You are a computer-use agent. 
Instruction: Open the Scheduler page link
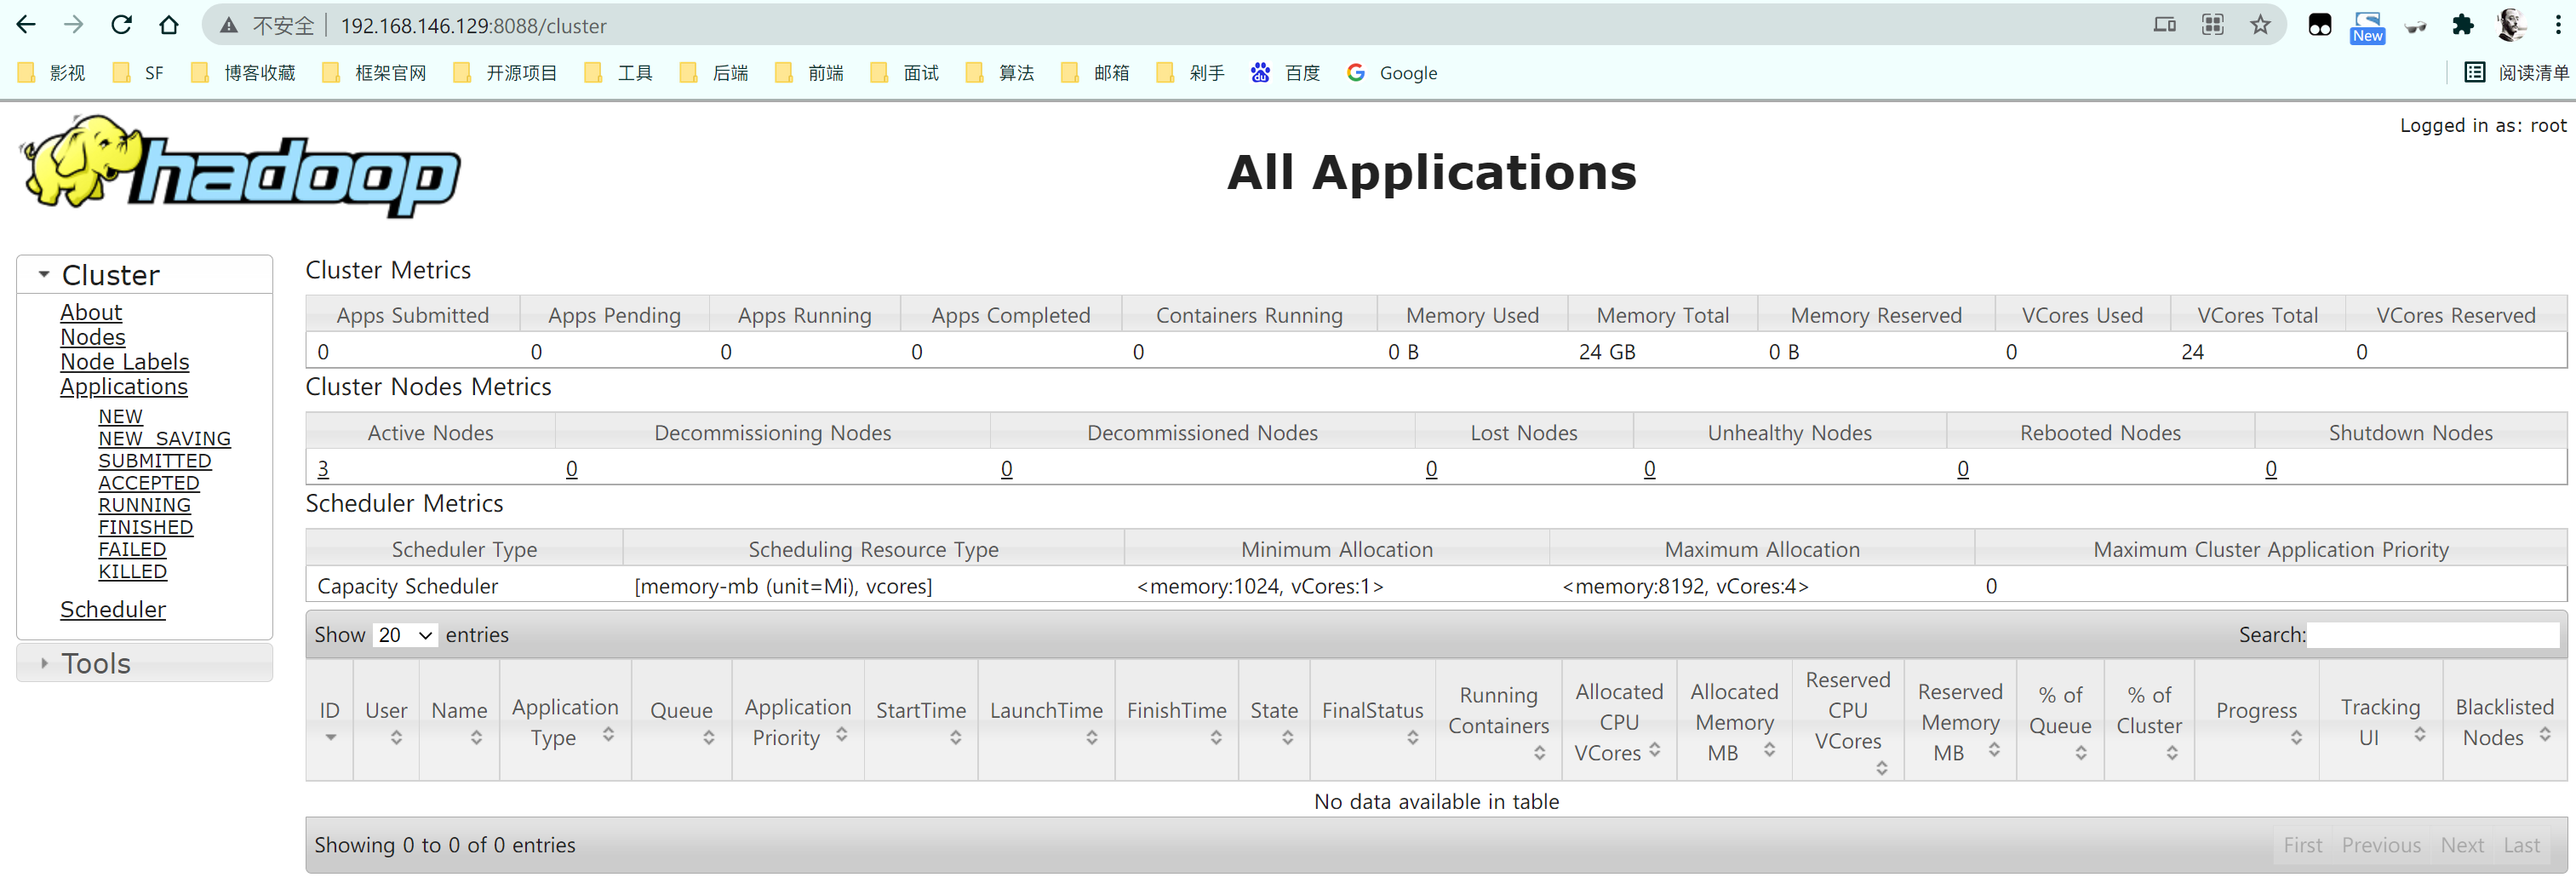click(x=113, y=609)
